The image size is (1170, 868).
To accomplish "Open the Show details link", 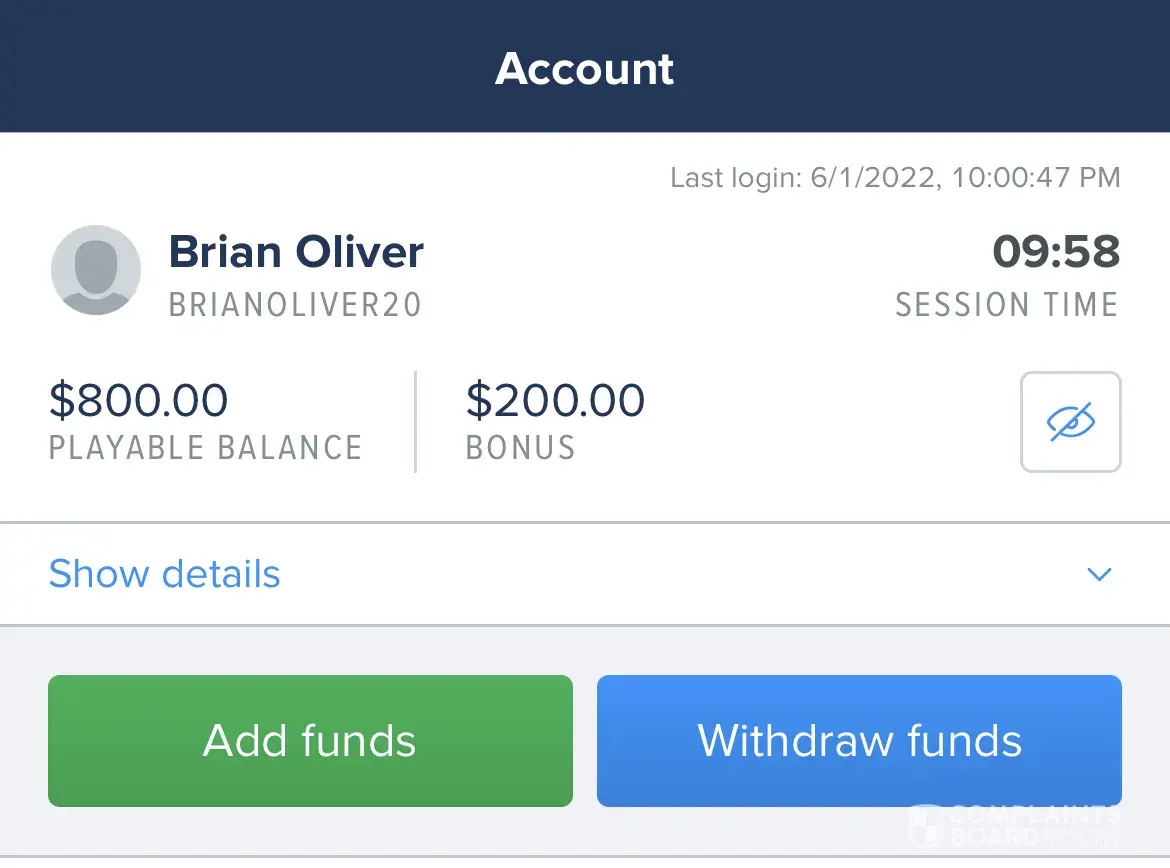I will [164, 574].
